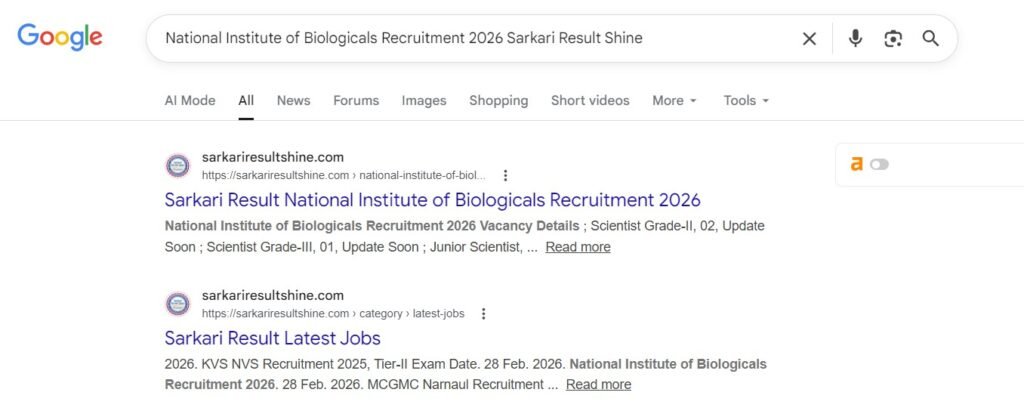This screenshot has width=1024, height=417.
Task: Click the magnifying glass search button
Action: coord(930,39)
